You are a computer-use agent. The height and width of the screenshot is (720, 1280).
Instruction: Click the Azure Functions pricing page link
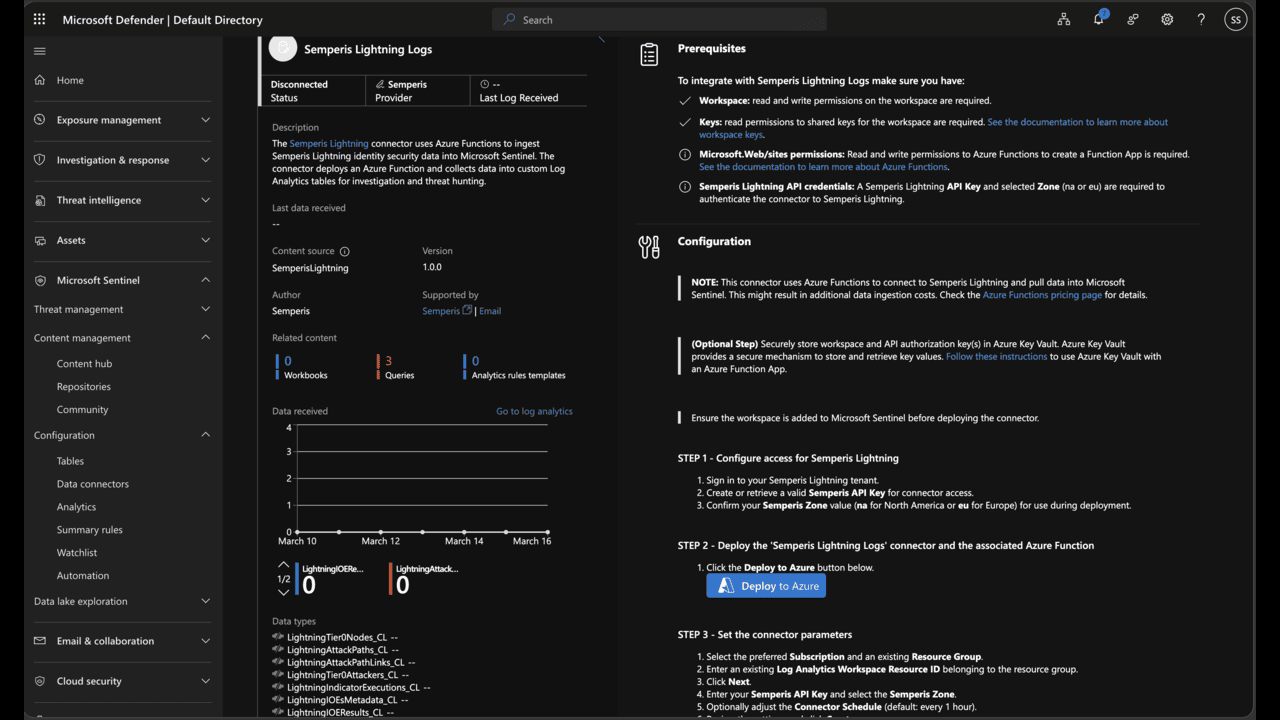click(x=1042, y=295)
